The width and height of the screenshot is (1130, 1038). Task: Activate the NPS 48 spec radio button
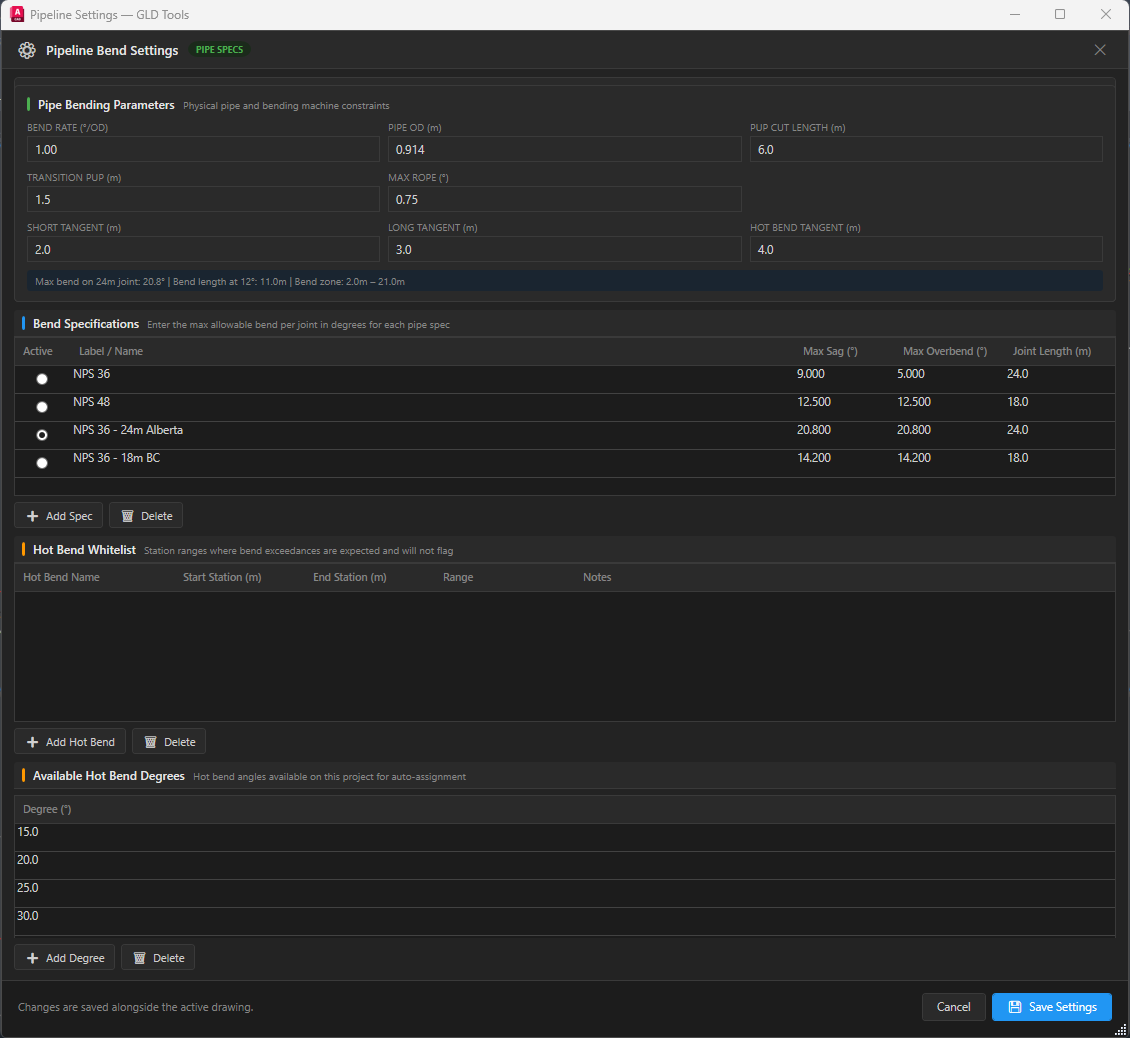pos(41,406)
